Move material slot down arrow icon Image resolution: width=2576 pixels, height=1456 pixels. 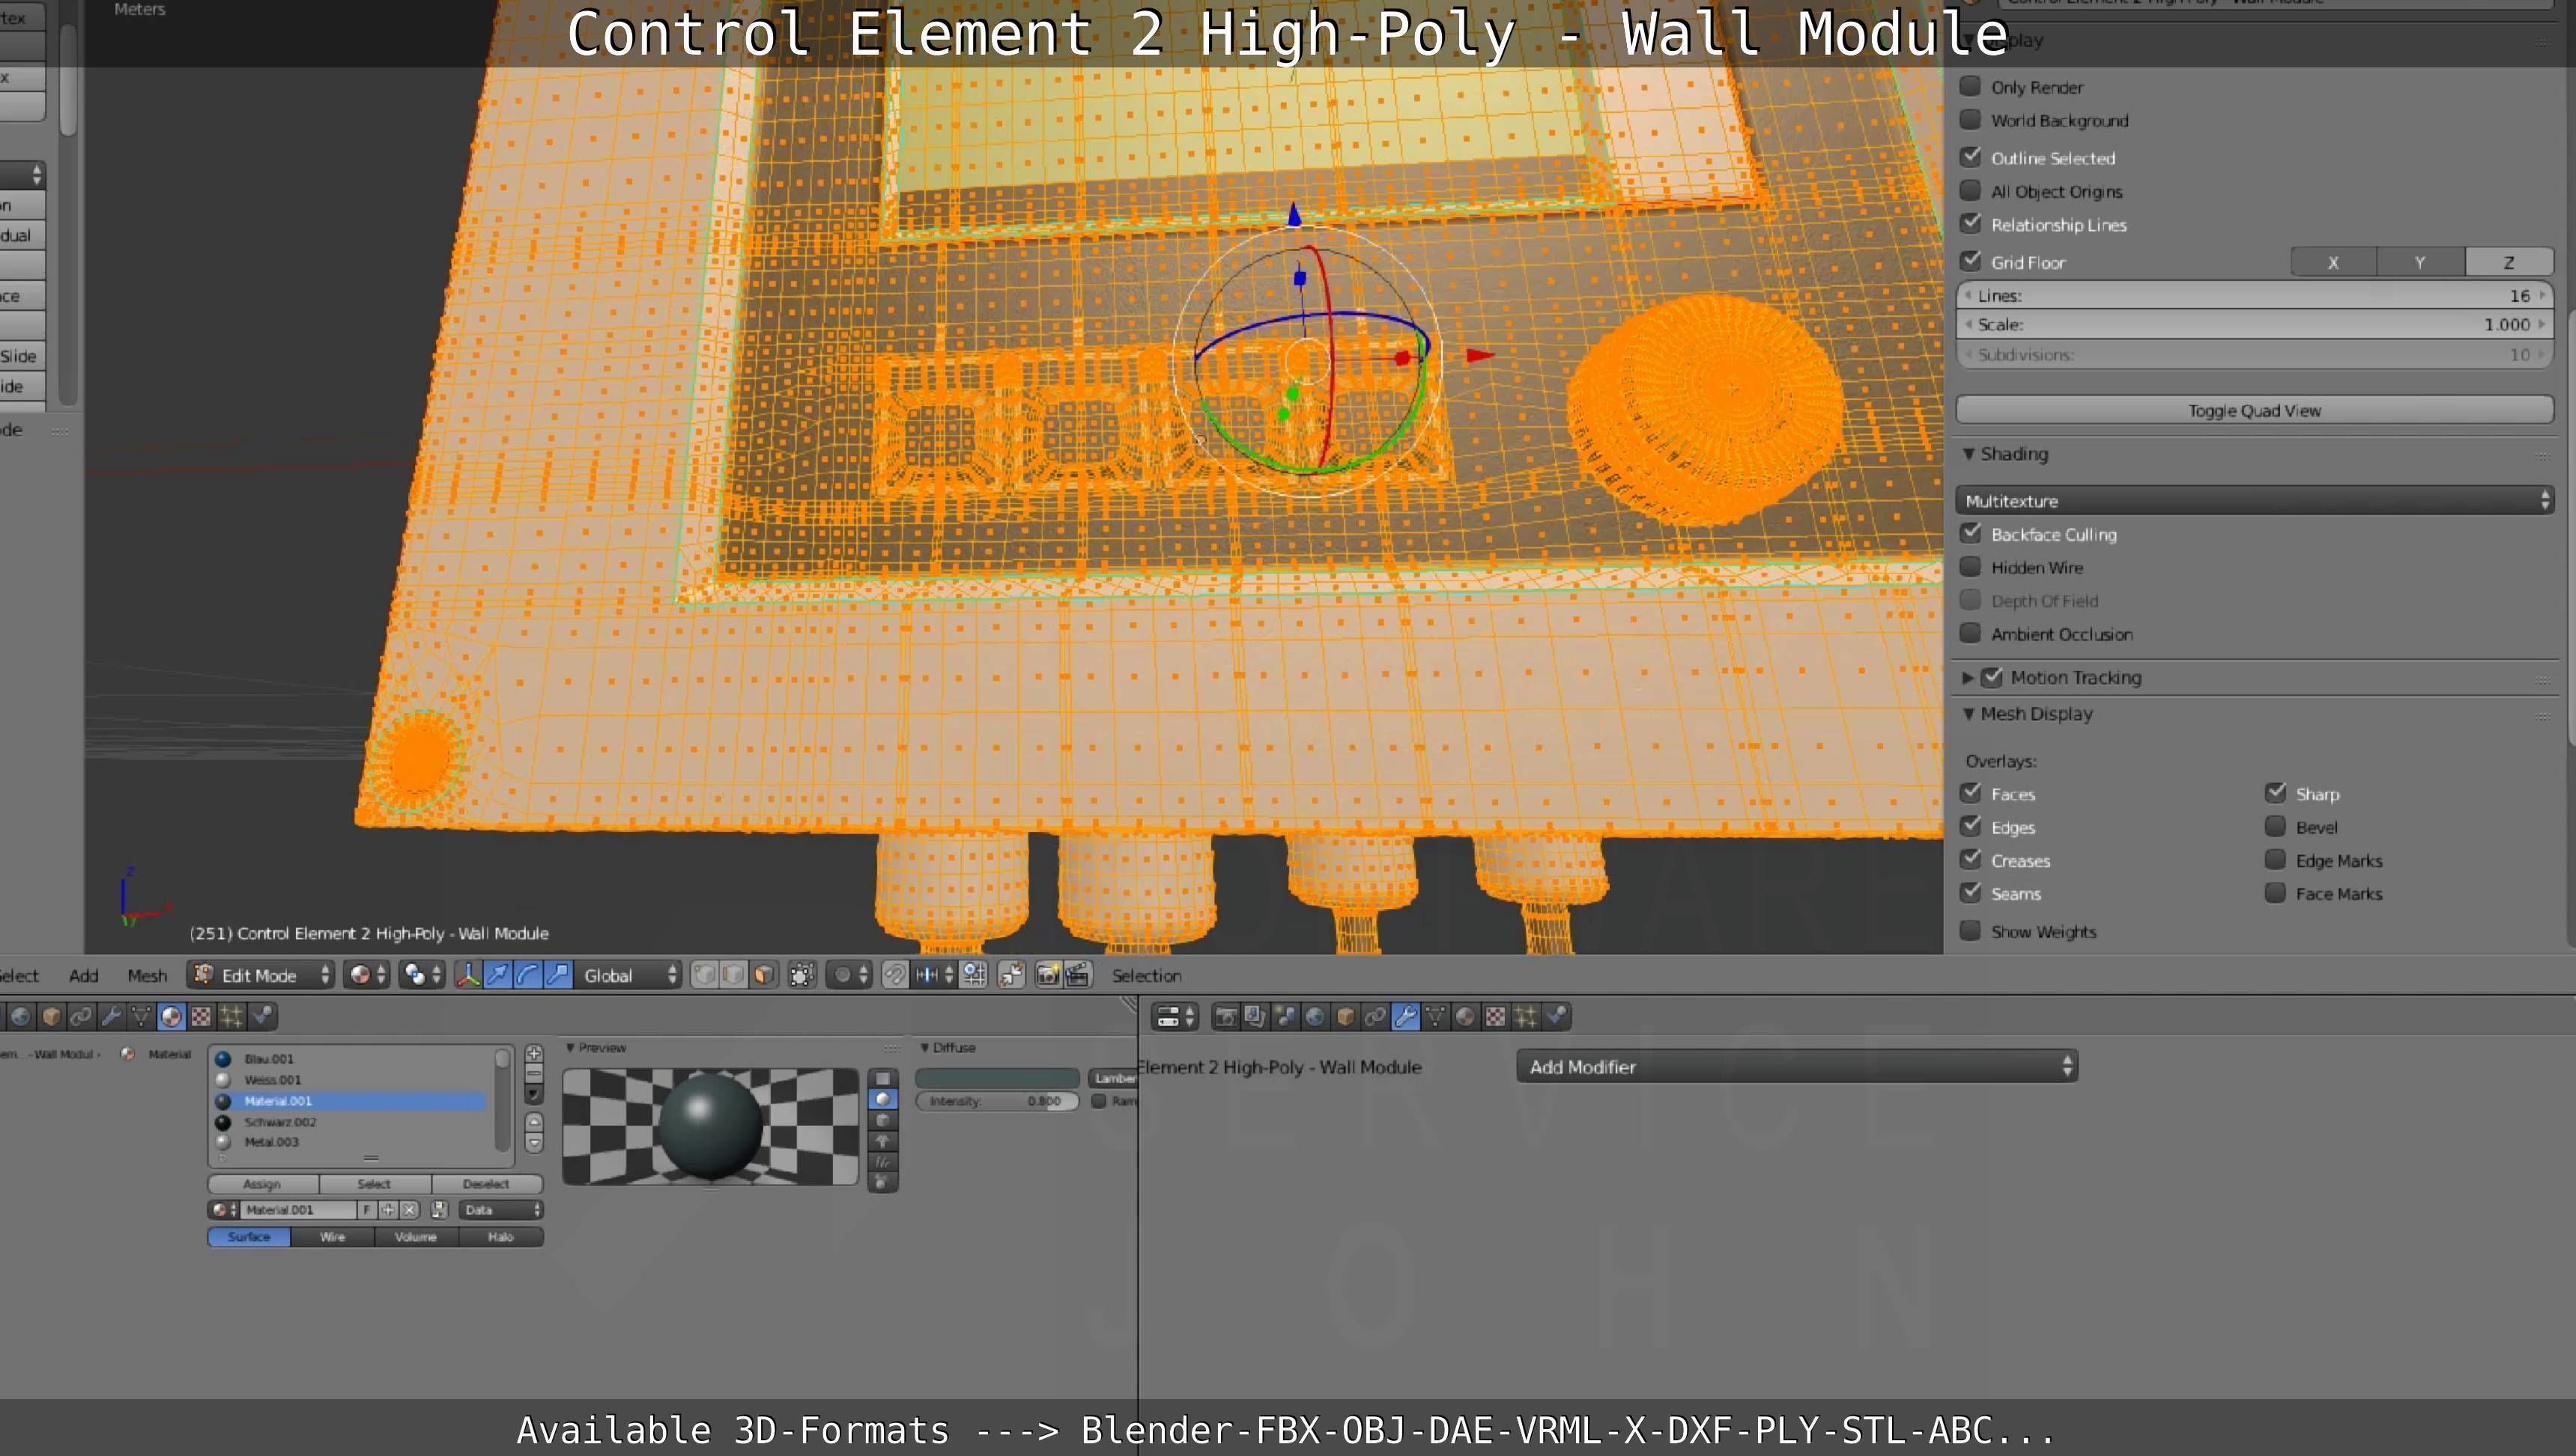(534, 1142)
